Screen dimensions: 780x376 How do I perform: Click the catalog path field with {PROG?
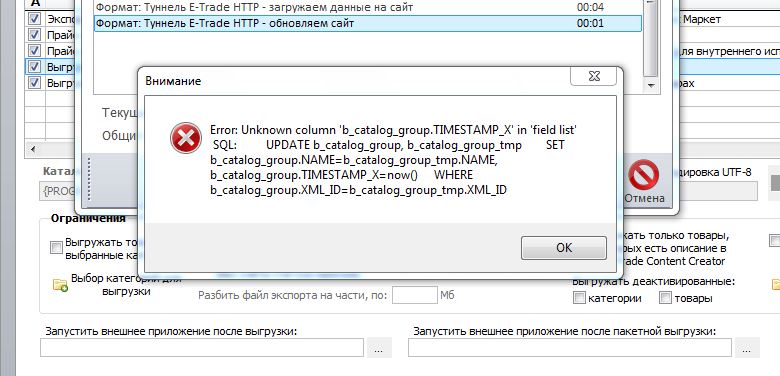57,191
